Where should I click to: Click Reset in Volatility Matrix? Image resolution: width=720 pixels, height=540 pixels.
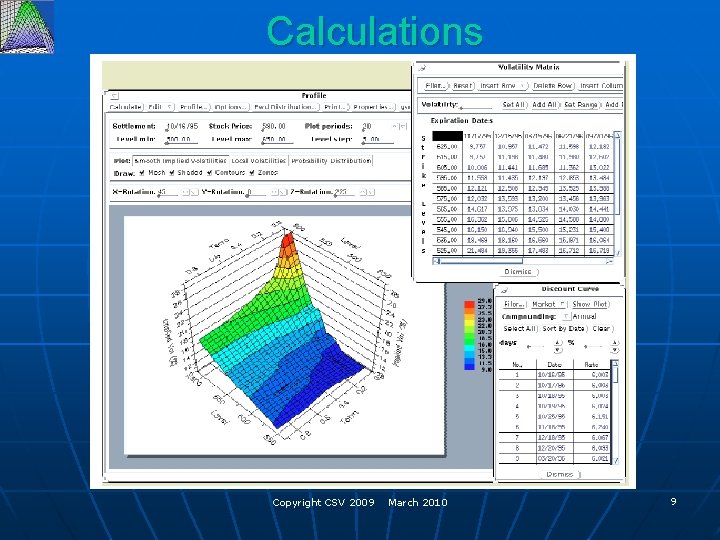coord(462,86)
